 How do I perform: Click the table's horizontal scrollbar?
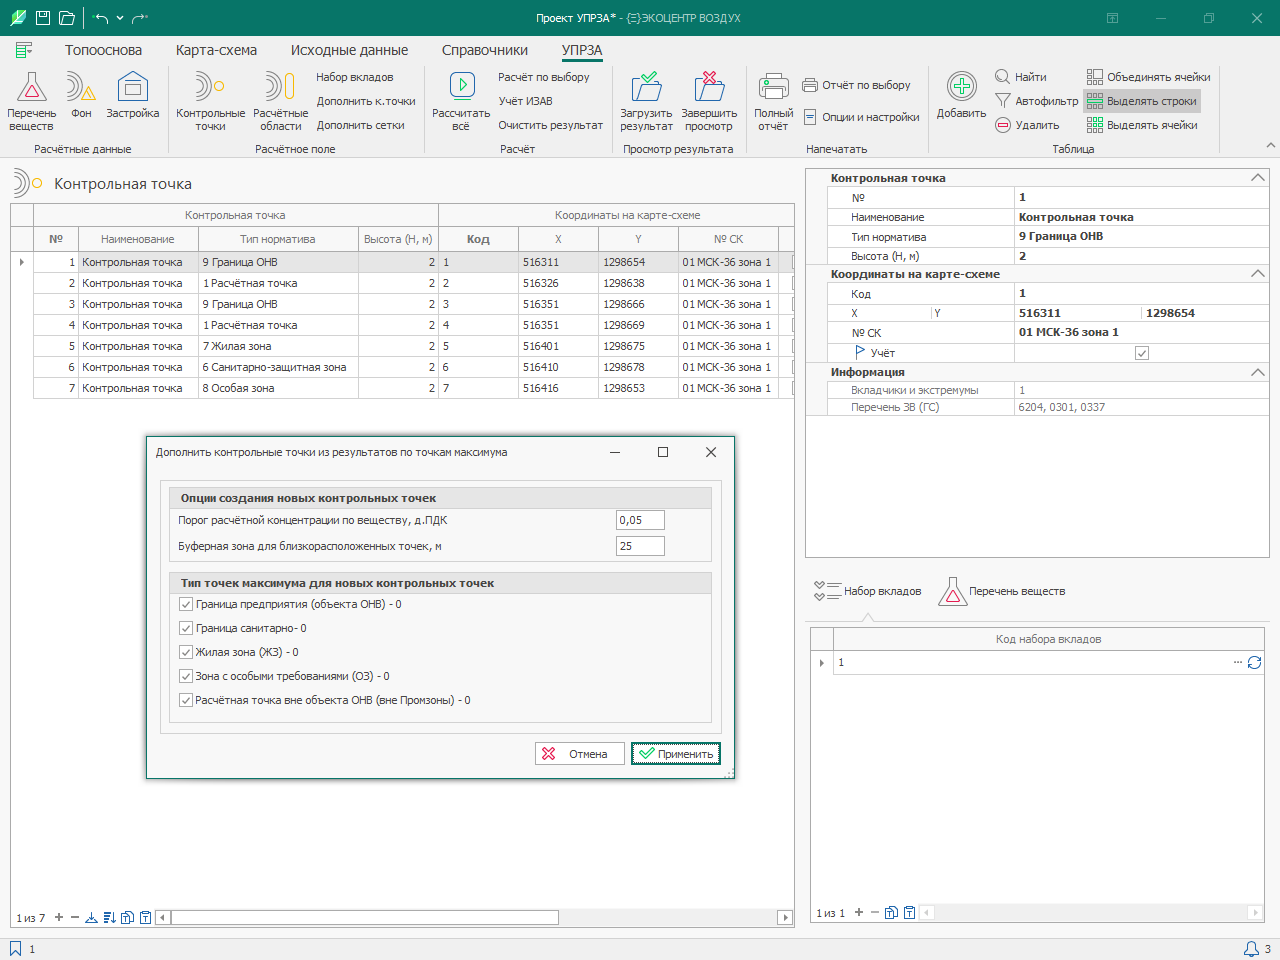pyautogui.click(x=365, y=917)
